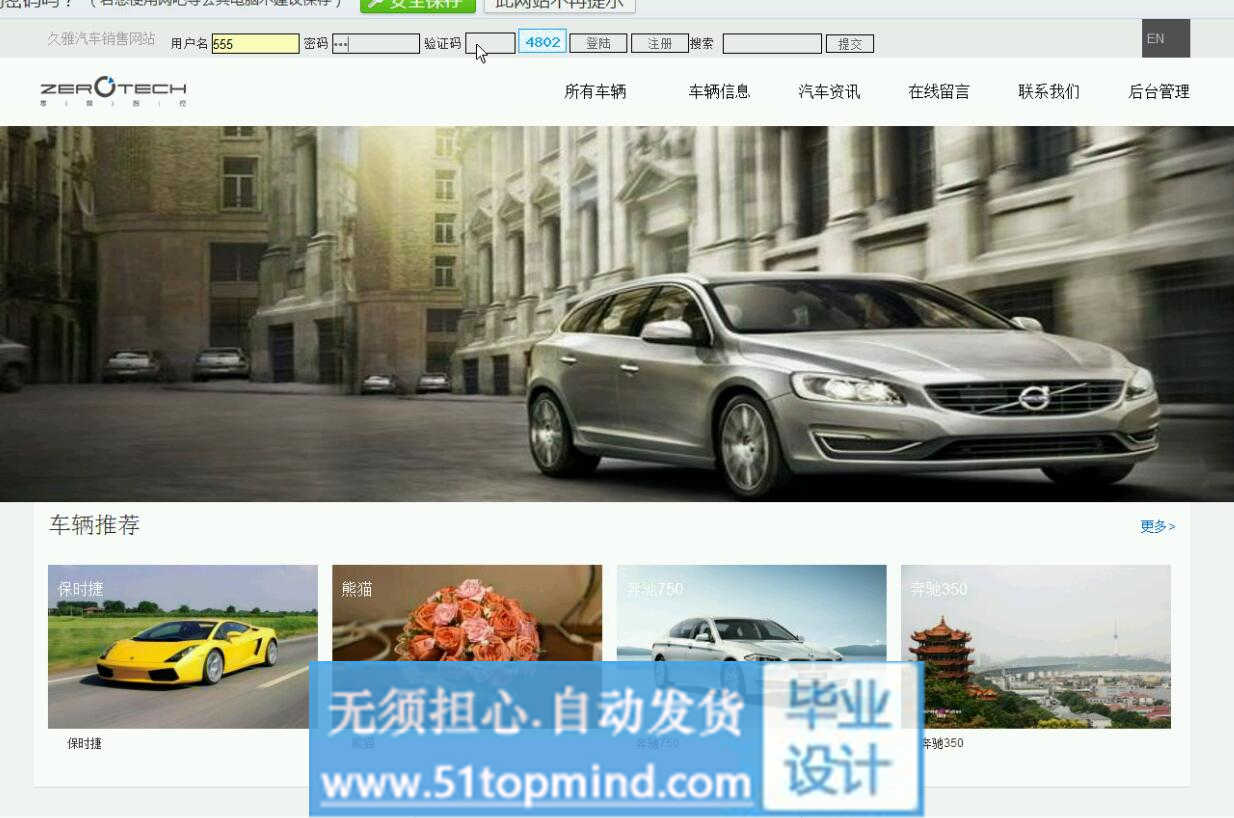Open the 所有车辆 menu item
The width and height of the screenshot is (1234, 818).
(x=595, y=92)
